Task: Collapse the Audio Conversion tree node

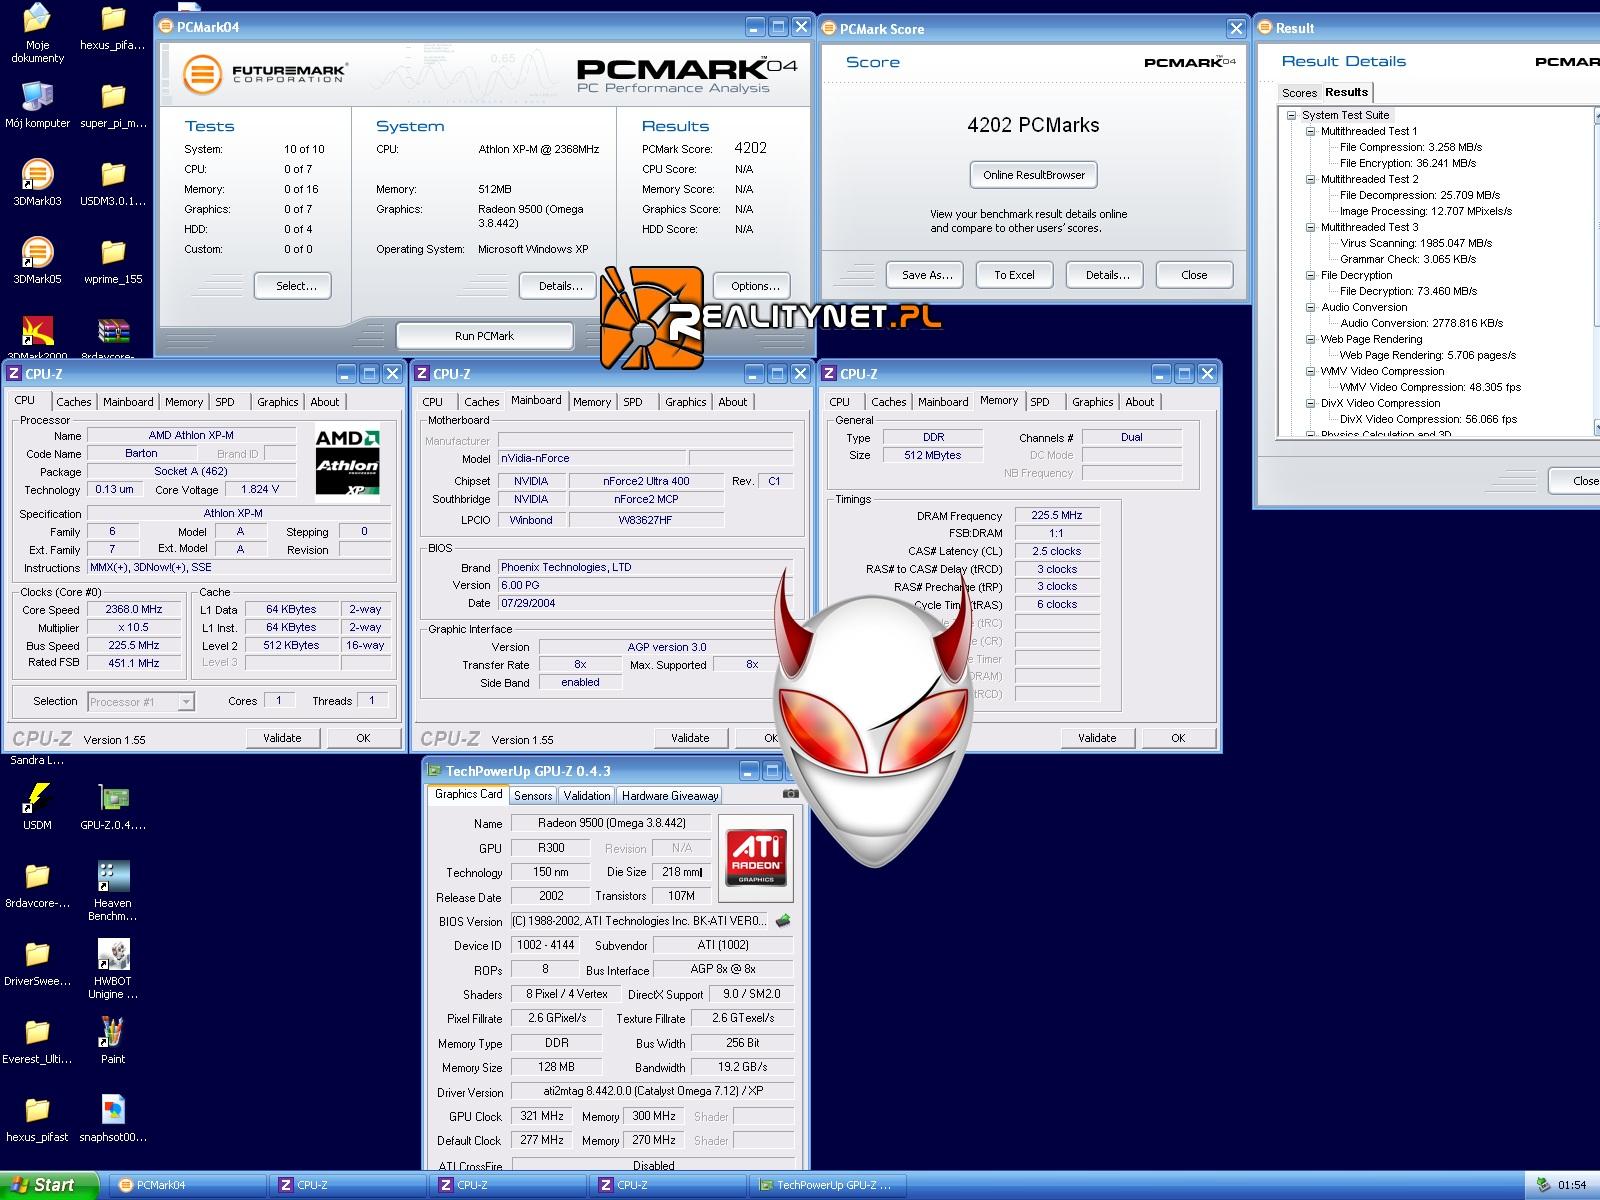Action: 1310,307
